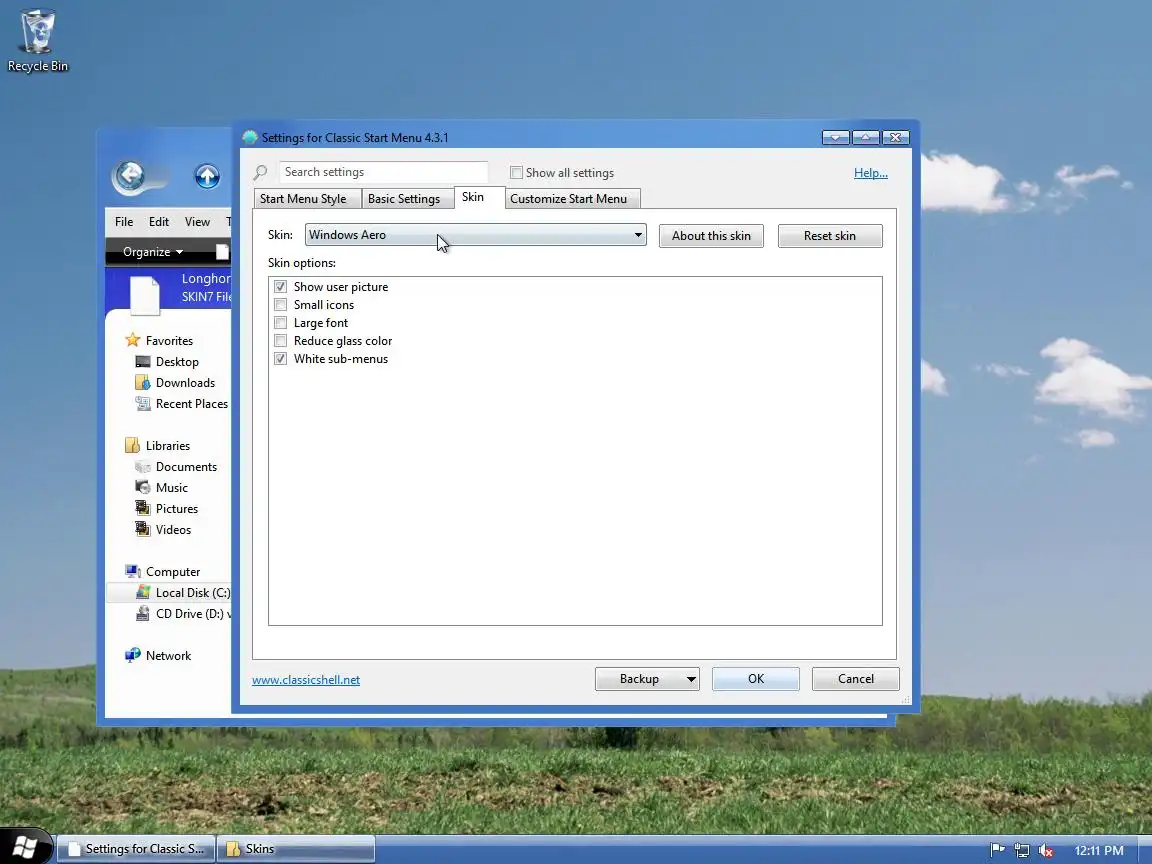The width and height of the screenshot is (1152, 864).
Task: Click the Downloads folder icon
Action: click(143, 383)
